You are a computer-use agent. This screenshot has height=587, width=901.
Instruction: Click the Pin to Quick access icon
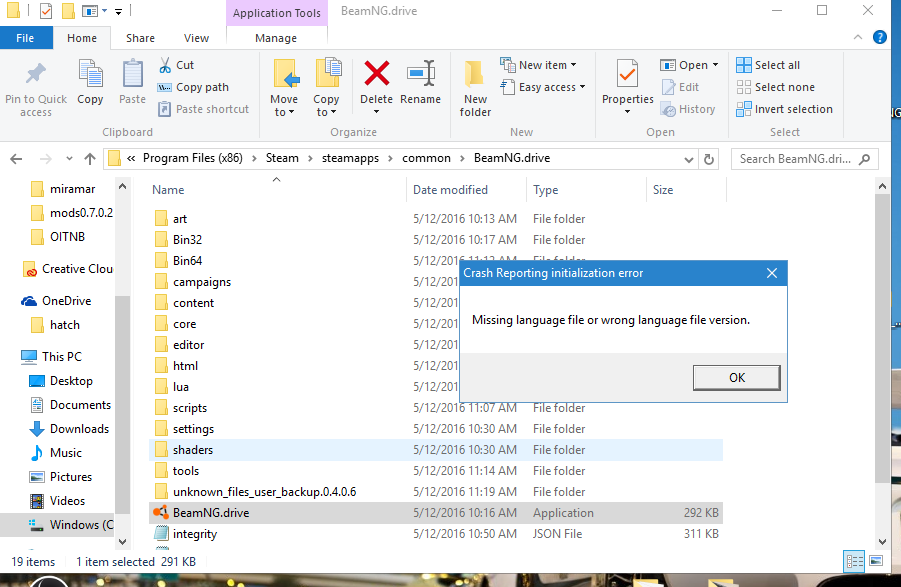[x=36, y=73]
